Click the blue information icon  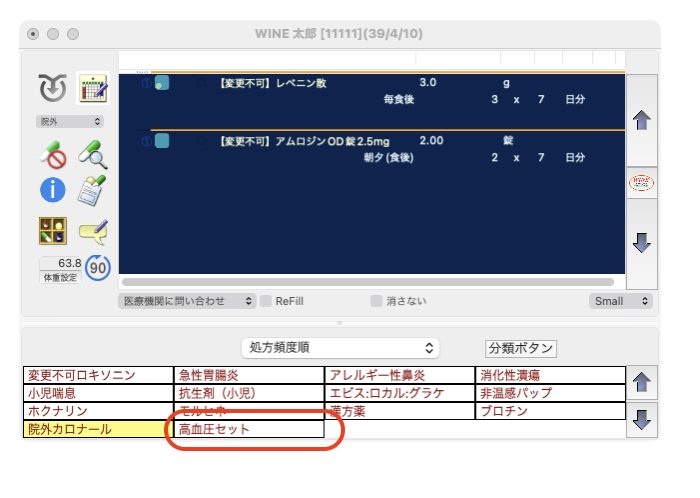pyautogui.click(x=52, y=189)
